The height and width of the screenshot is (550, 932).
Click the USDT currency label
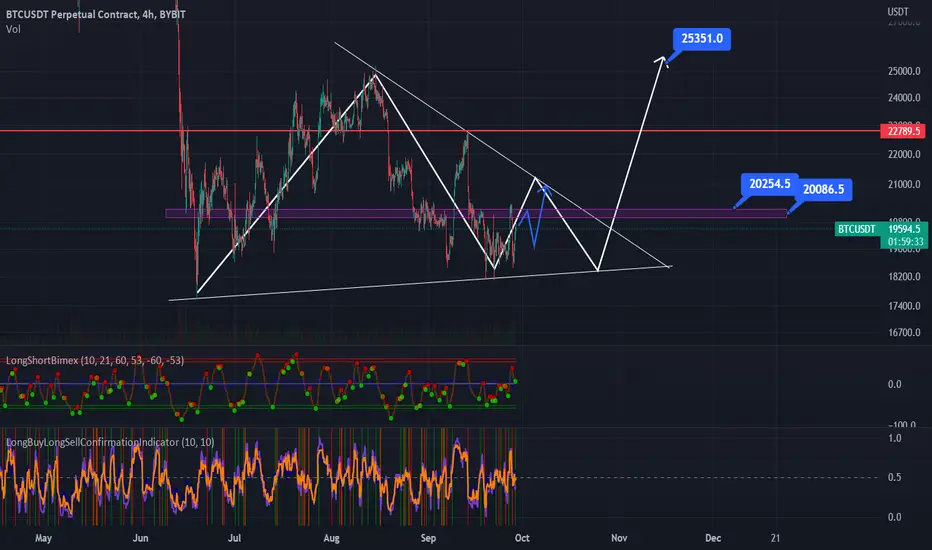point(898,11)
